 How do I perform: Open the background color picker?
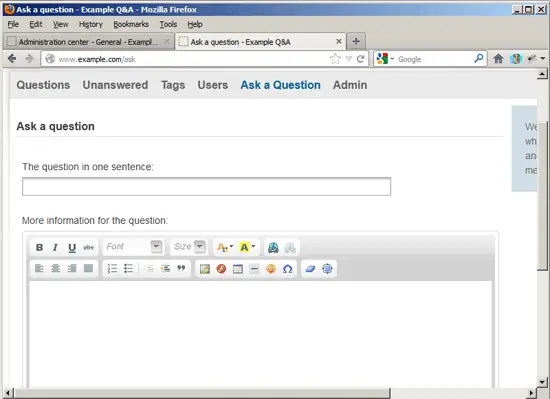247,248
